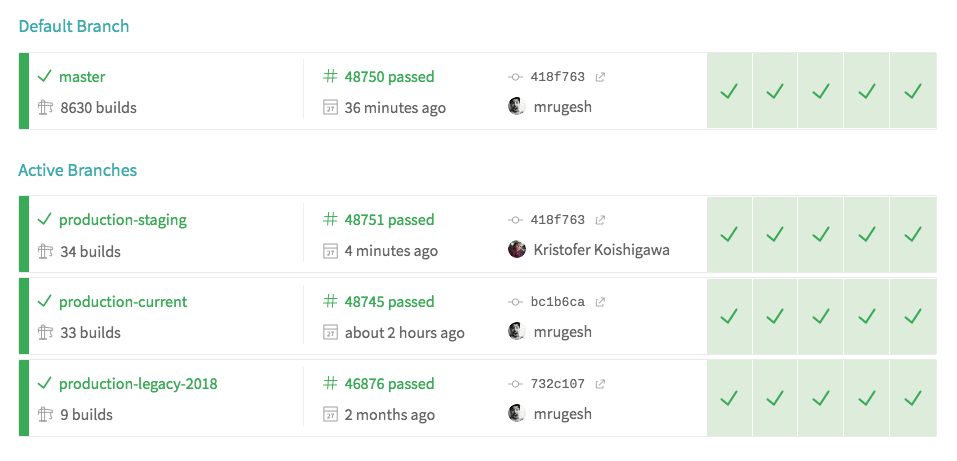Open the production-legacy-2018 branch

[138, 384]
